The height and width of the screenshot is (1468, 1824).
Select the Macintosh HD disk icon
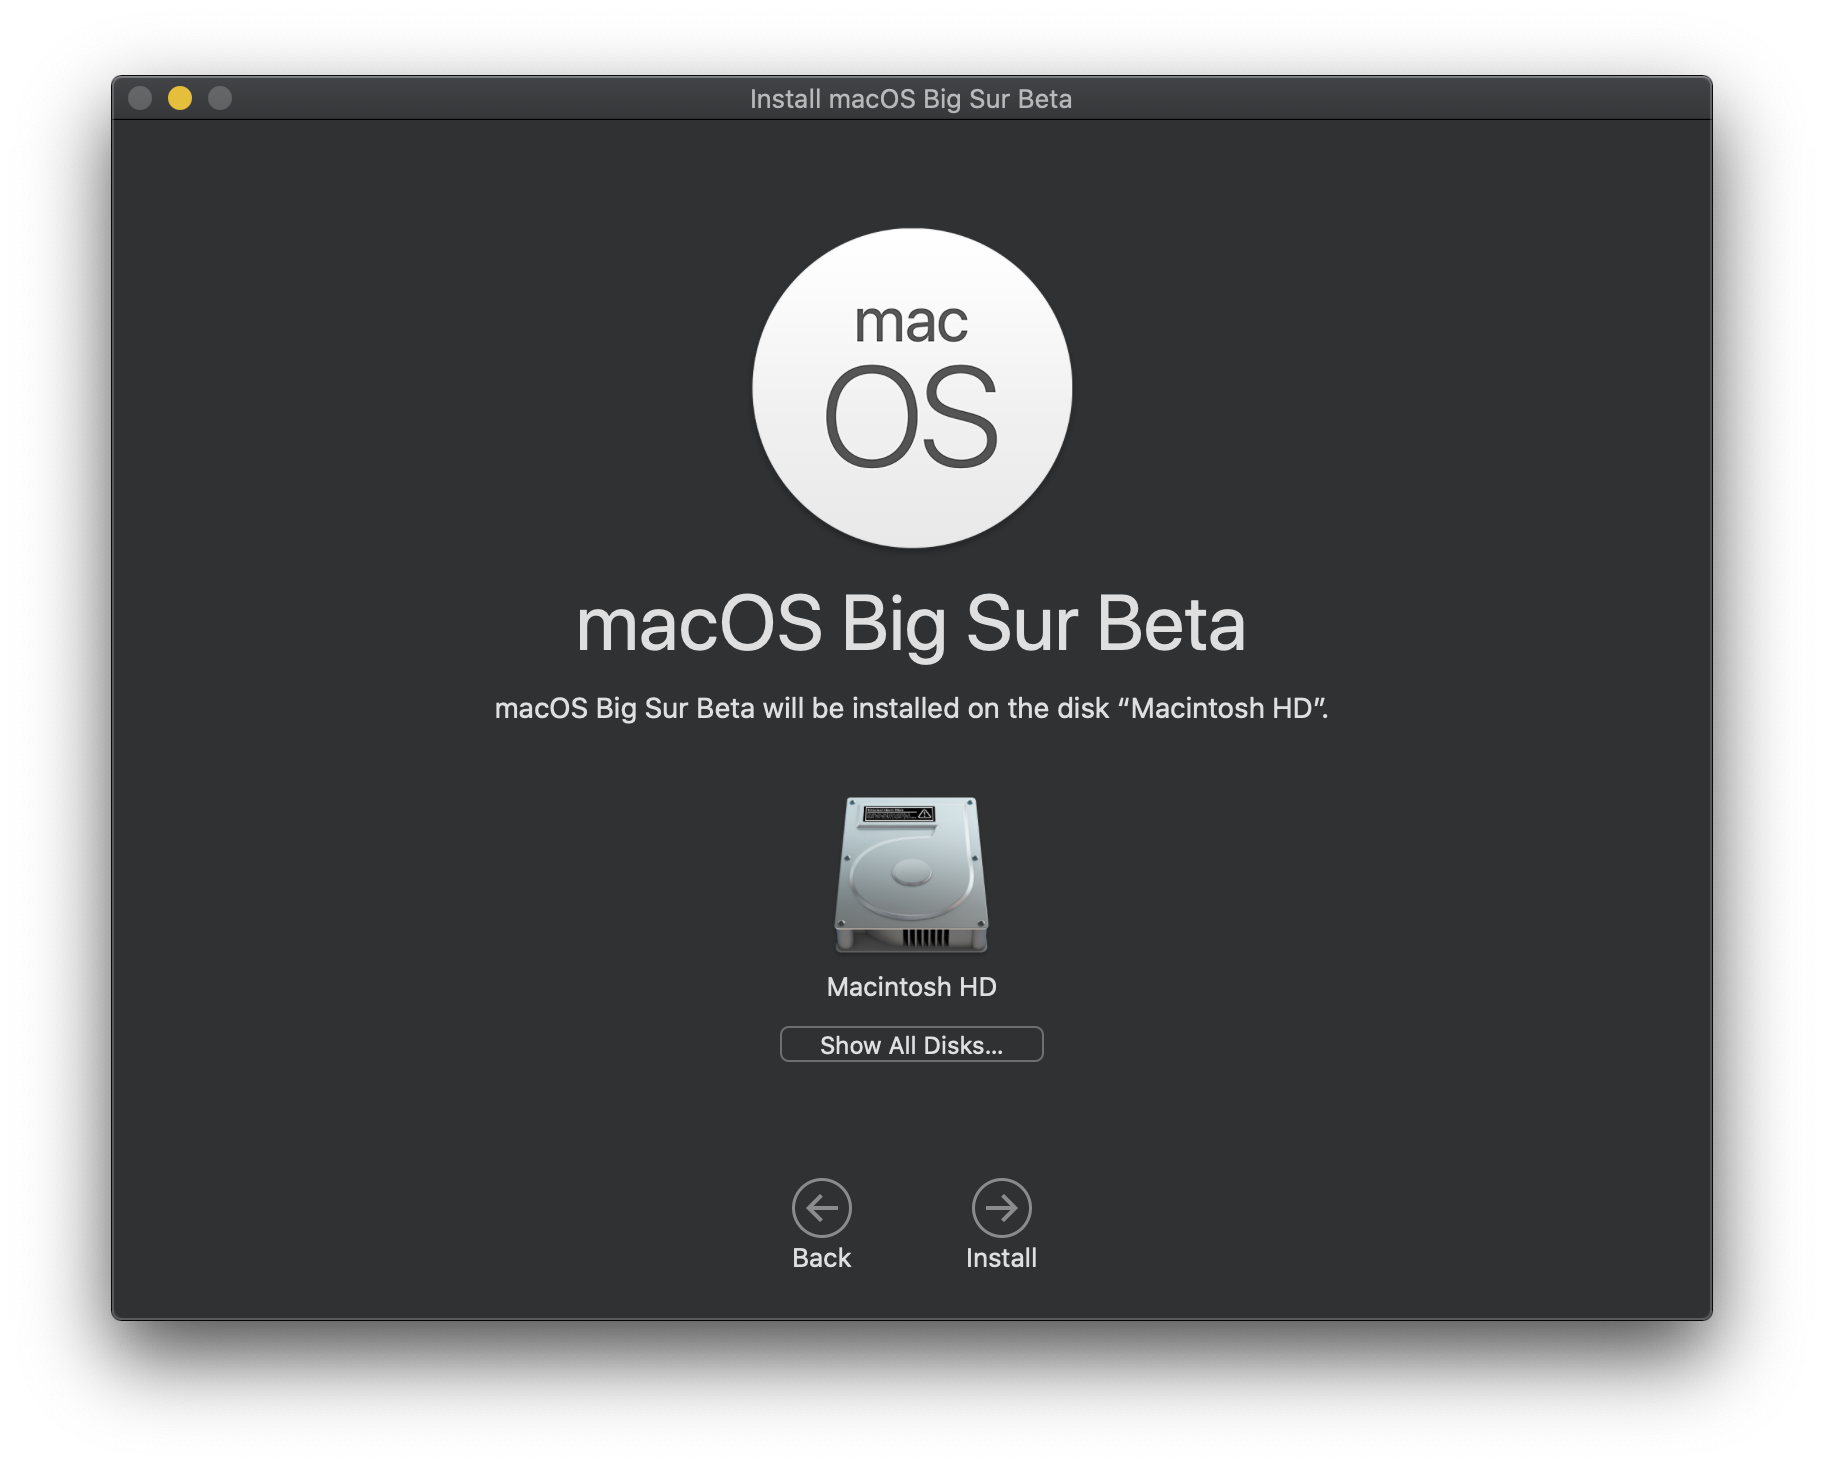[x=911, y=874]
